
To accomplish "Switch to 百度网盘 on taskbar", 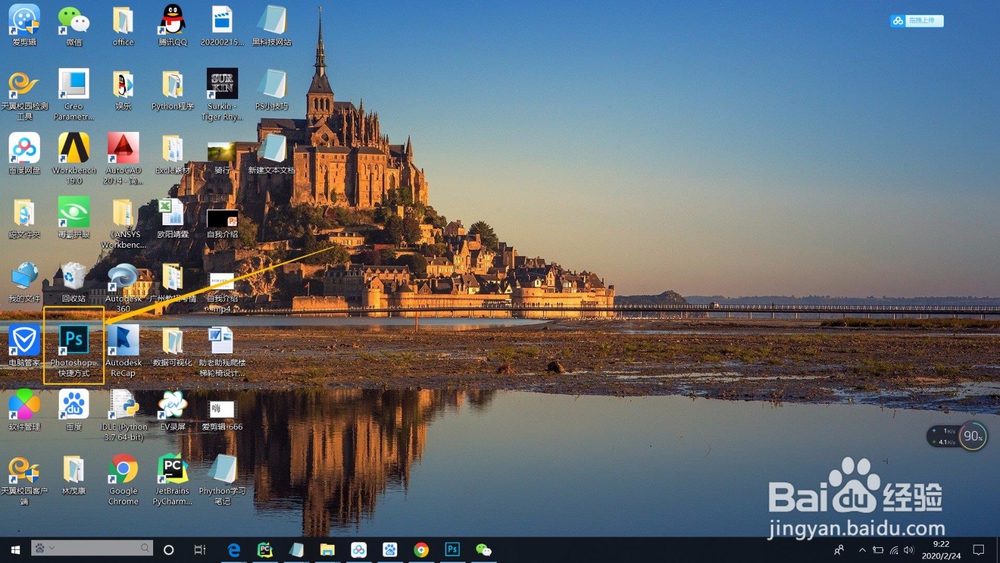I will [358, 550].
